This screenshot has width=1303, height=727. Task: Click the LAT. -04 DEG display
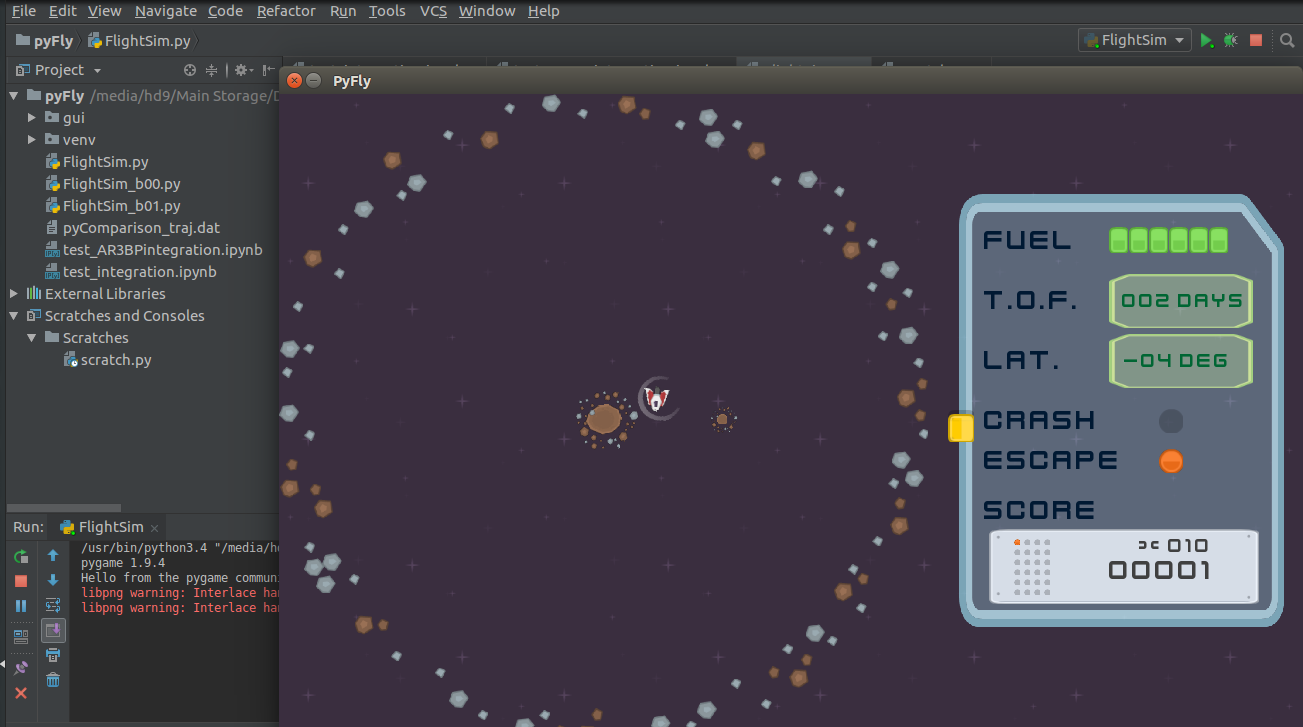tap(1181, 361)
